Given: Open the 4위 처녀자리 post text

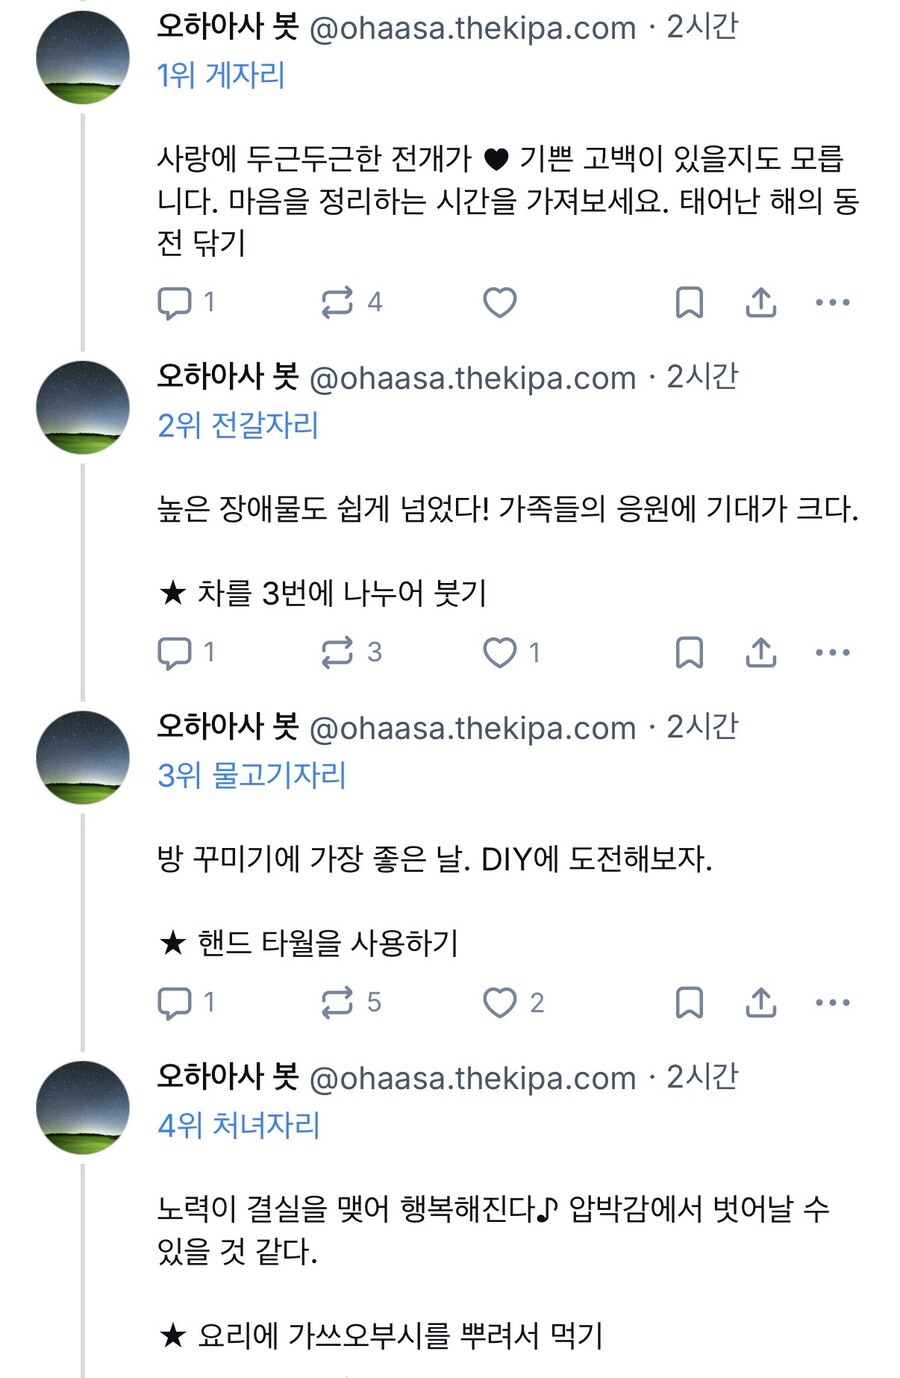Looking at the screenshot, I should point(492,1230).
